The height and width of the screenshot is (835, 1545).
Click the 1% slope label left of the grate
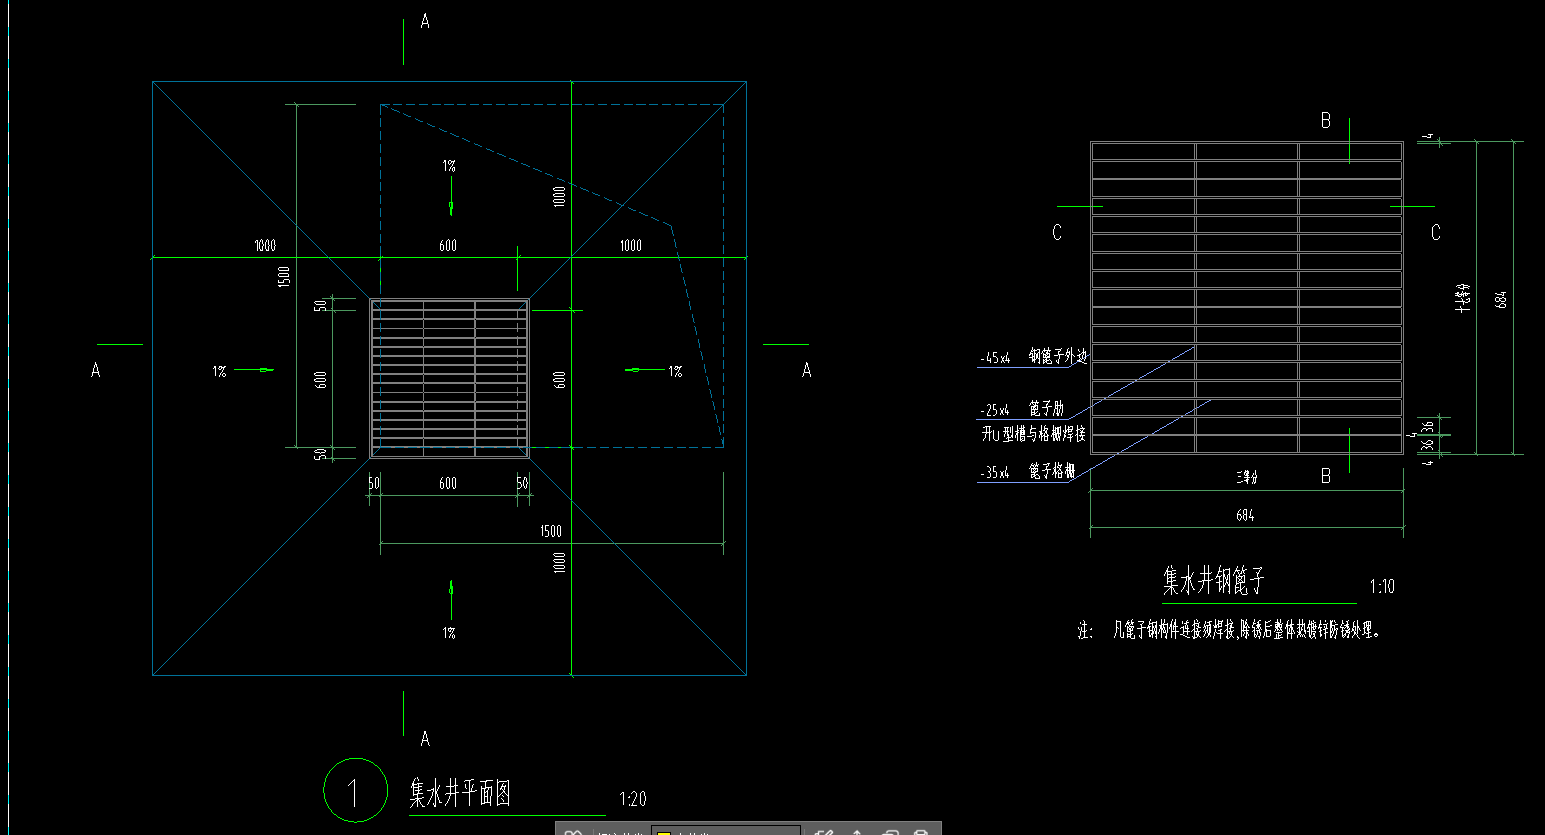[x=219, y=371]
